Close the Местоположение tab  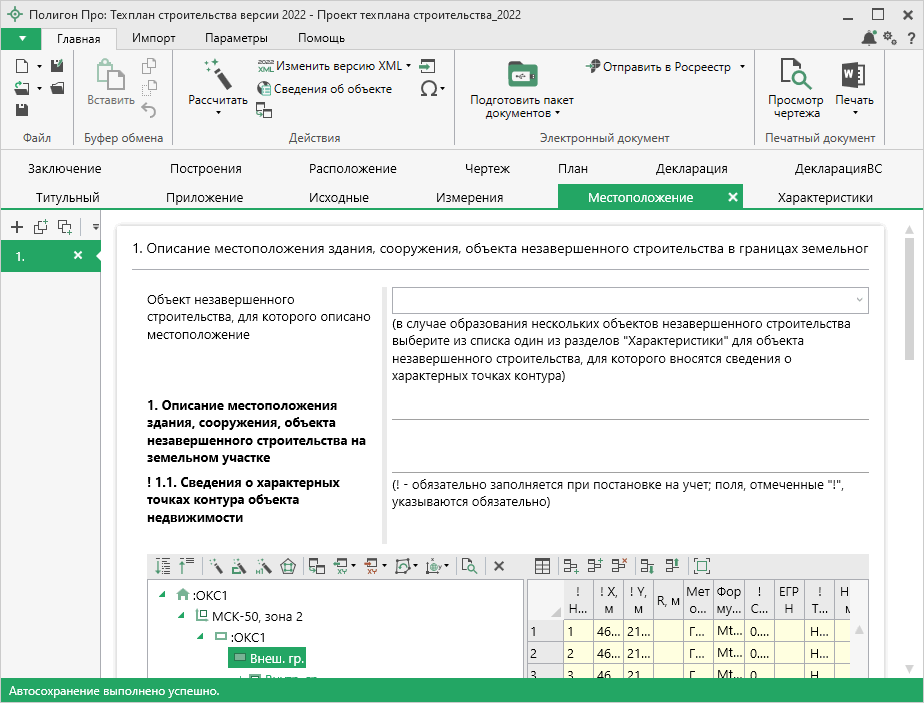tap(732, 197)
